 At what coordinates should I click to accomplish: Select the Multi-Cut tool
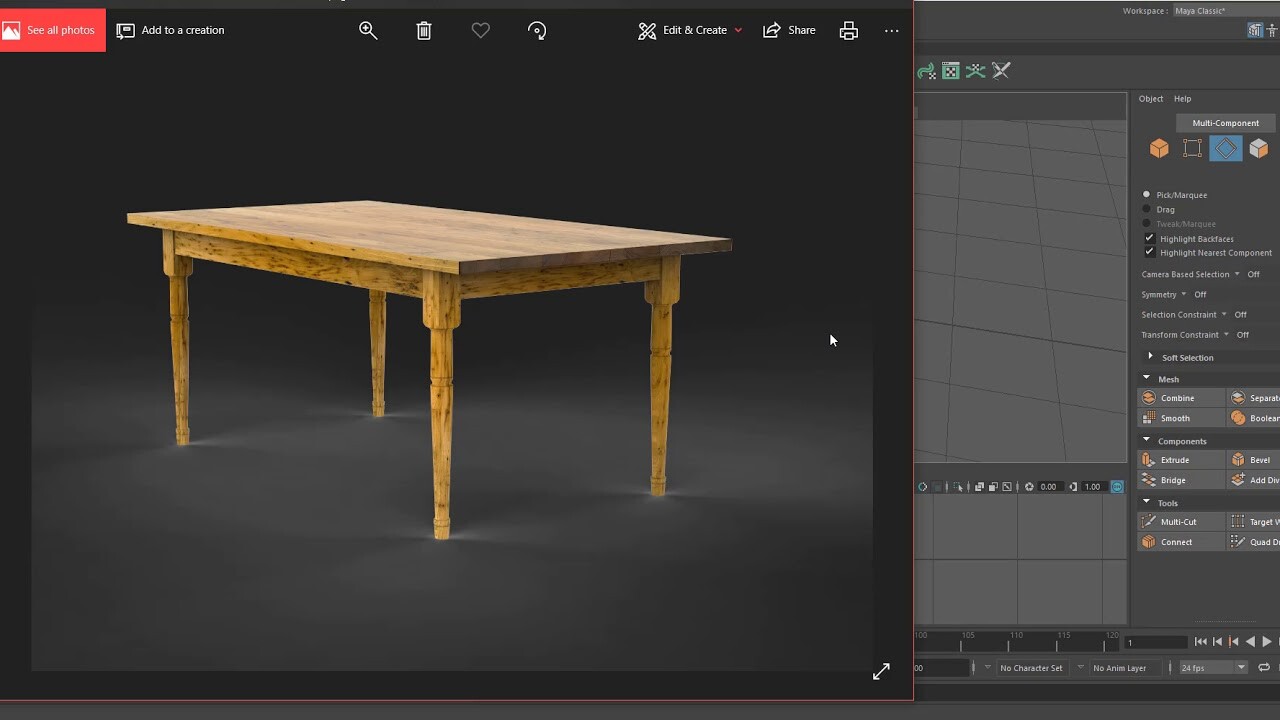point(1180,521)
